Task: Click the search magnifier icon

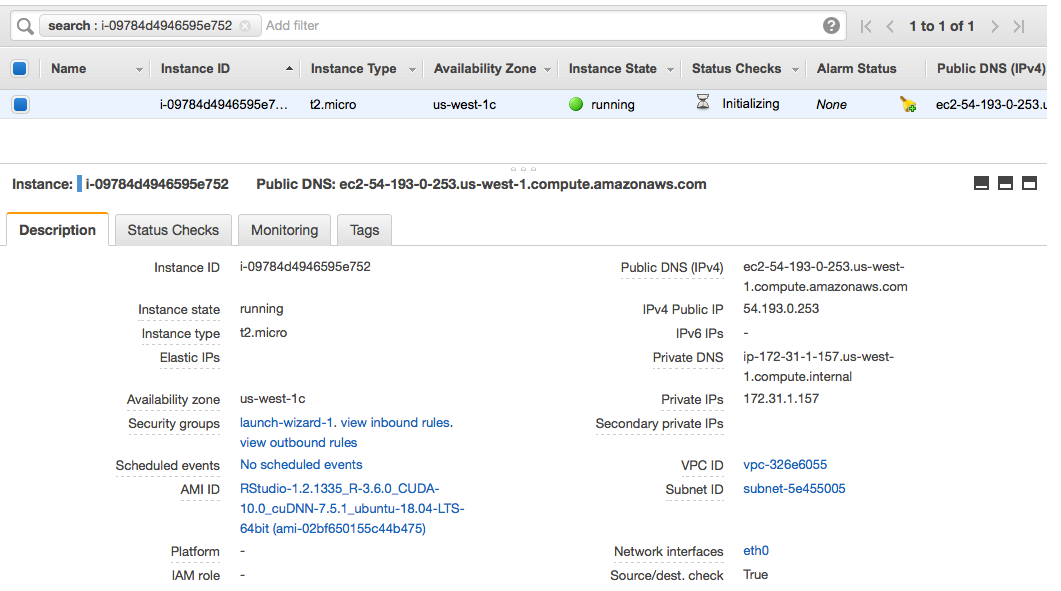Action: pos(25,26)
